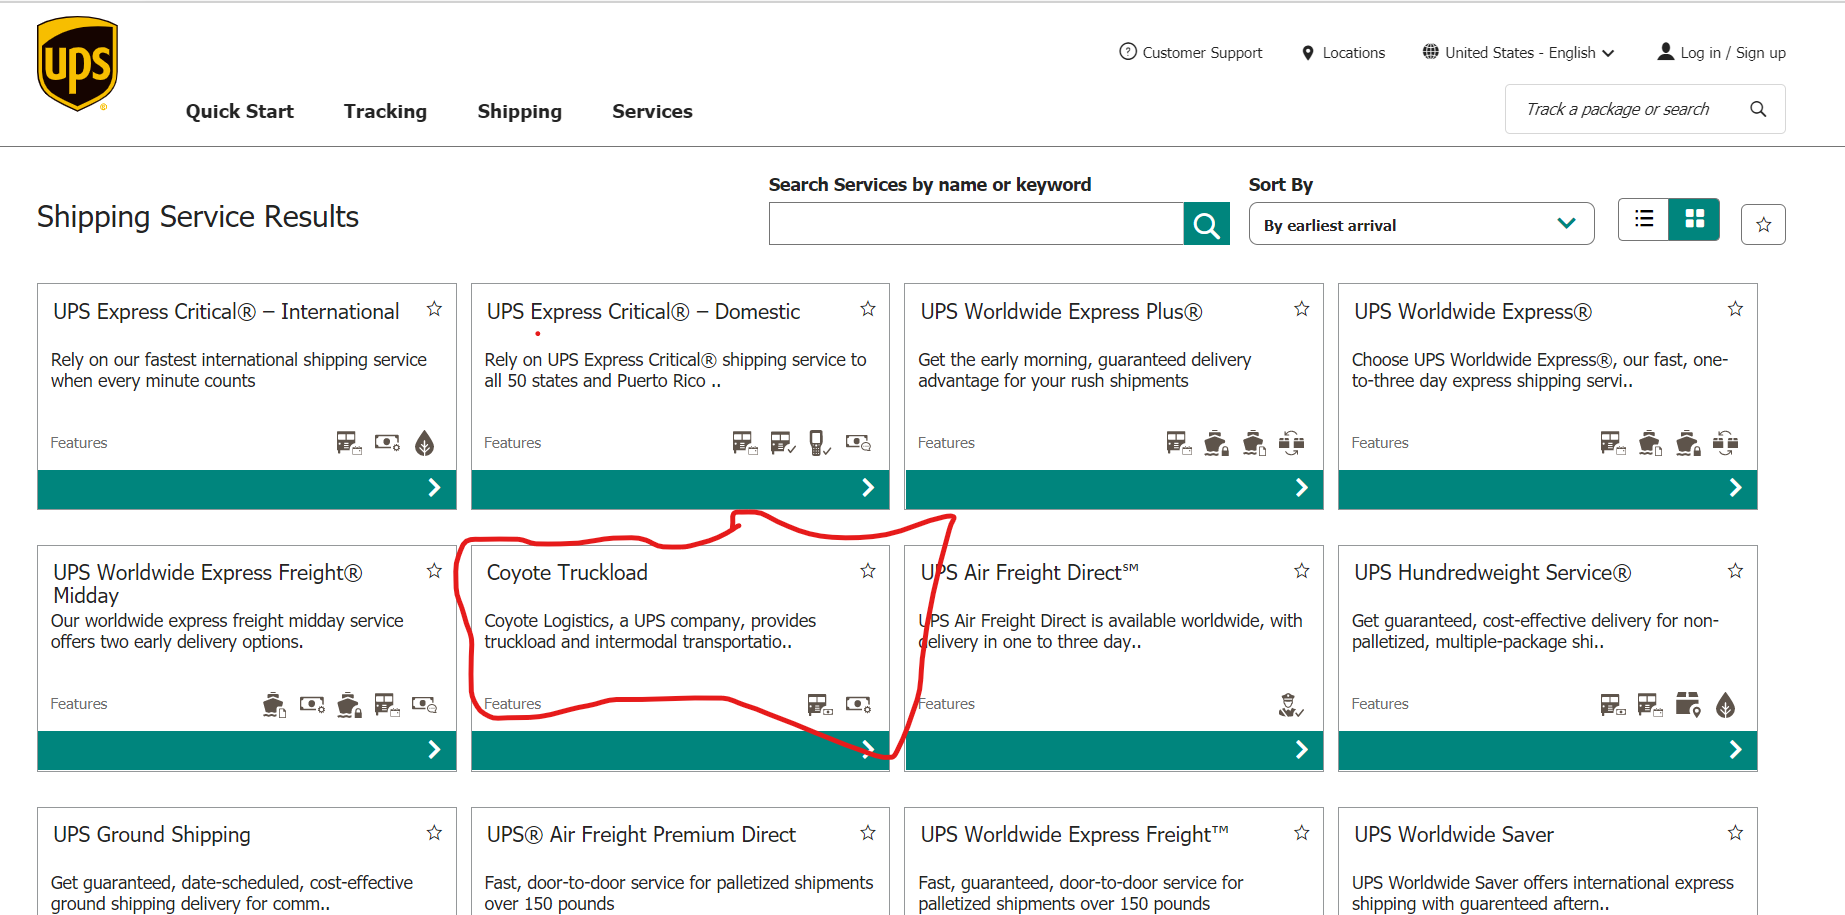1845x915 pixels.
Task: Click money feature icon on Coyote Truckload
Action: tap(858, 705)
